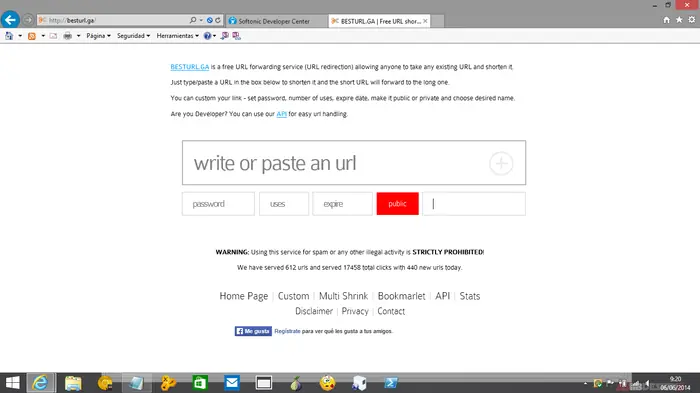Open the Home Page footer link
The image size is (700, 393).
(244, 296)
